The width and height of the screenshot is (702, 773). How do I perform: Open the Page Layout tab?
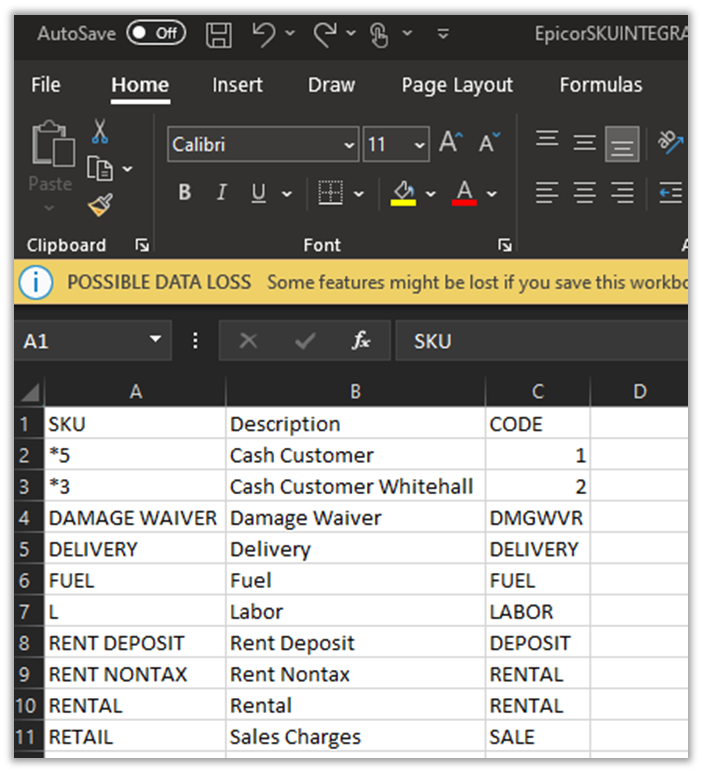coord(457,85)
